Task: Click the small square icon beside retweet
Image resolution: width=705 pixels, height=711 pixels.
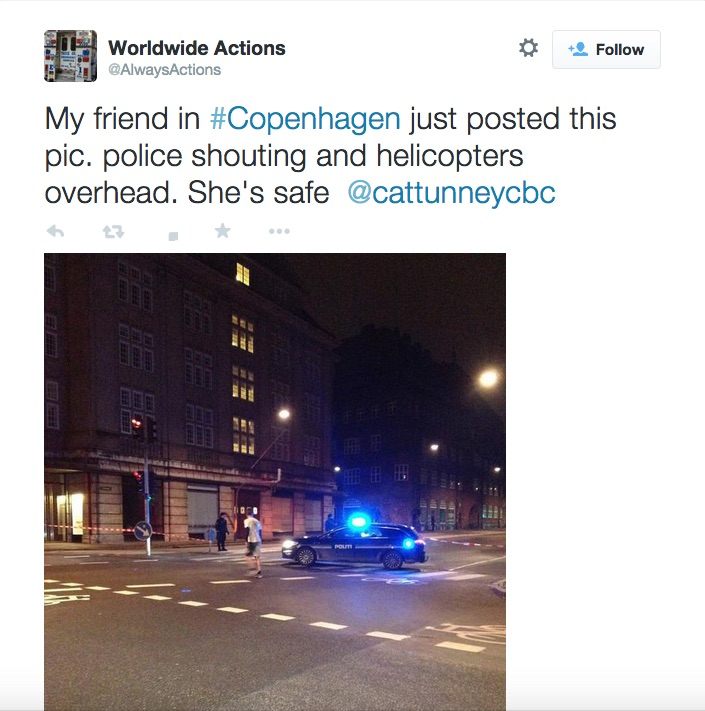Action: click(173, 236)
